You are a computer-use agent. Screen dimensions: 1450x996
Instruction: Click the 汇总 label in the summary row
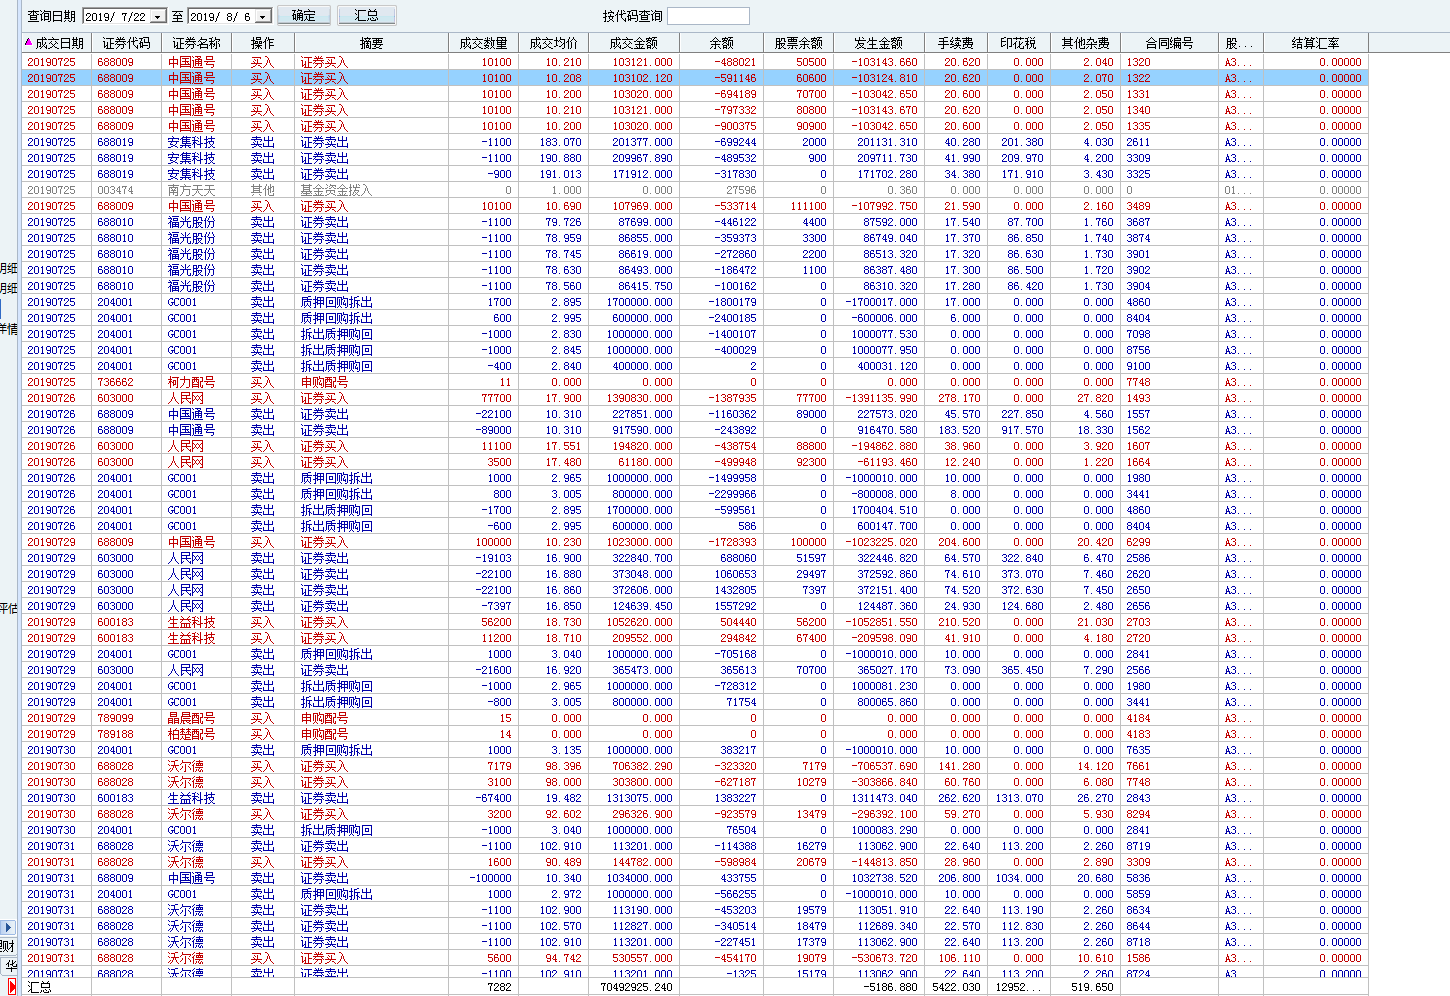(x=40, y=987)
